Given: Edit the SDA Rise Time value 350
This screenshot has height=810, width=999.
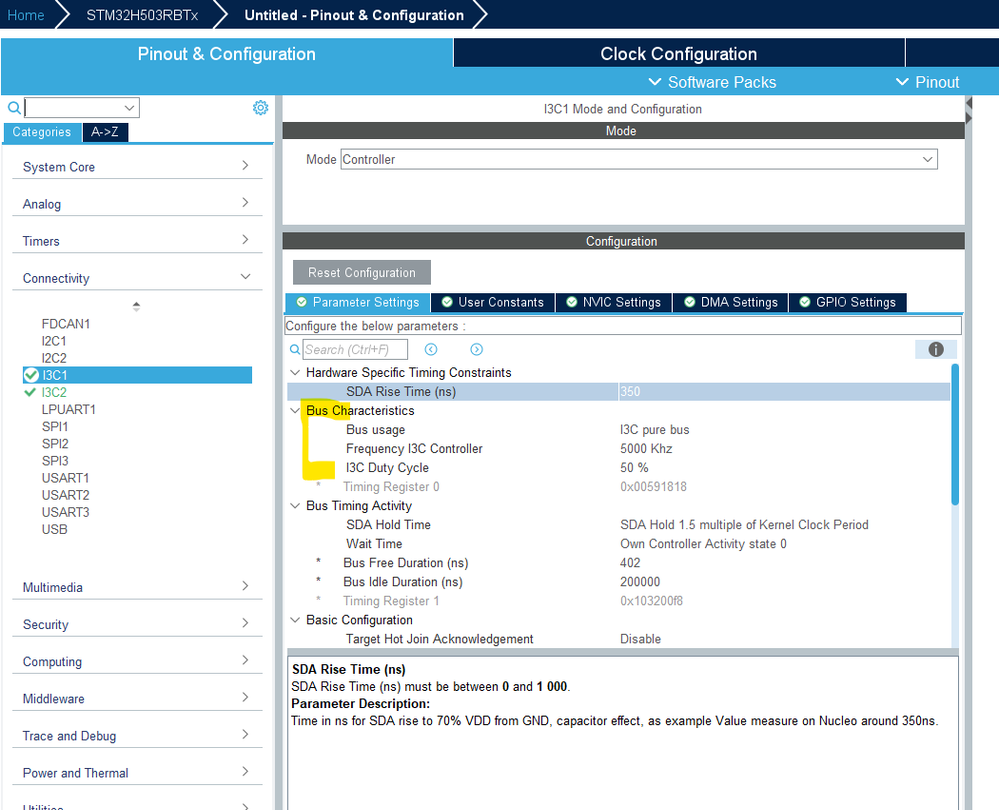Looking at the screenshot, I should click(x=784, y=391).
